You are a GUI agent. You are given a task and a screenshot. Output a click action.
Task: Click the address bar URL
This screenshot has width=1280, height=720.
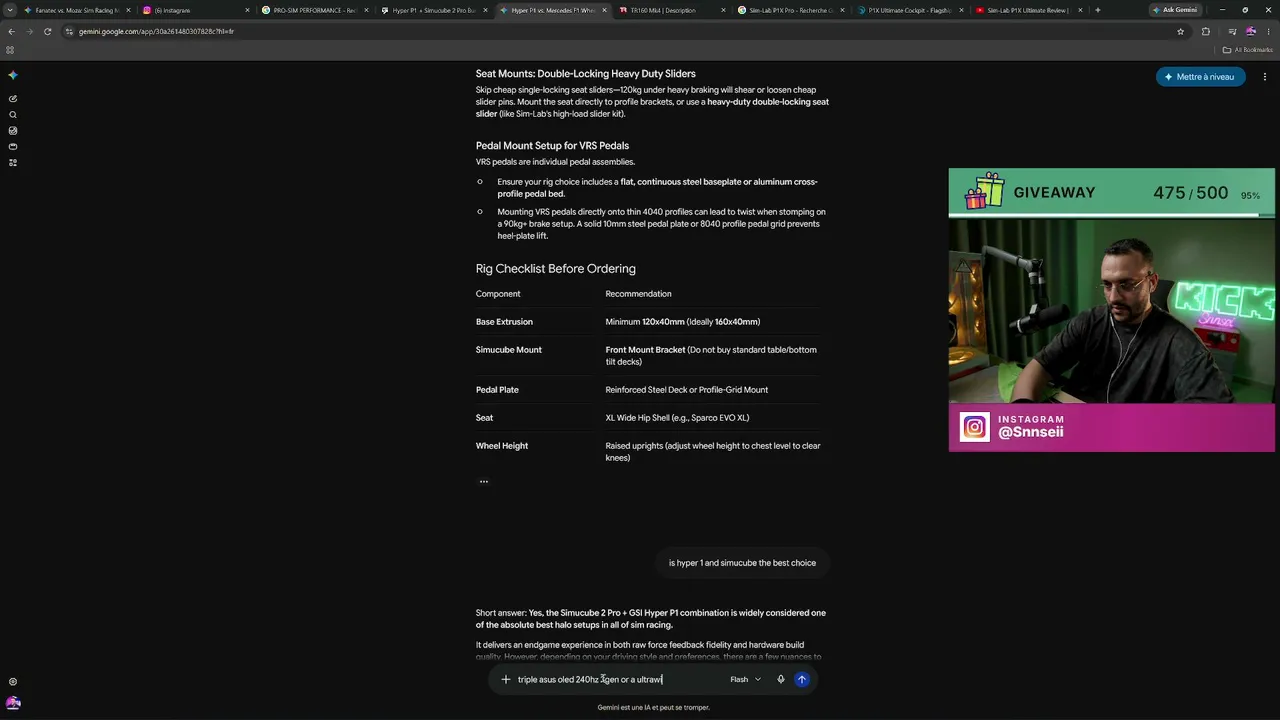156,31
